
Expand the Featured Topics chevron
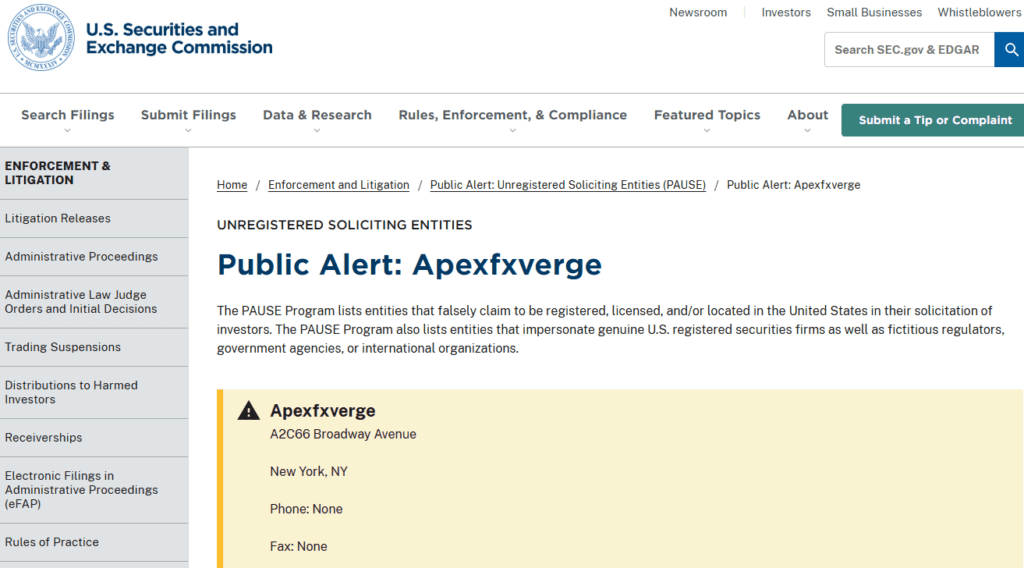(x=707, y=131)
